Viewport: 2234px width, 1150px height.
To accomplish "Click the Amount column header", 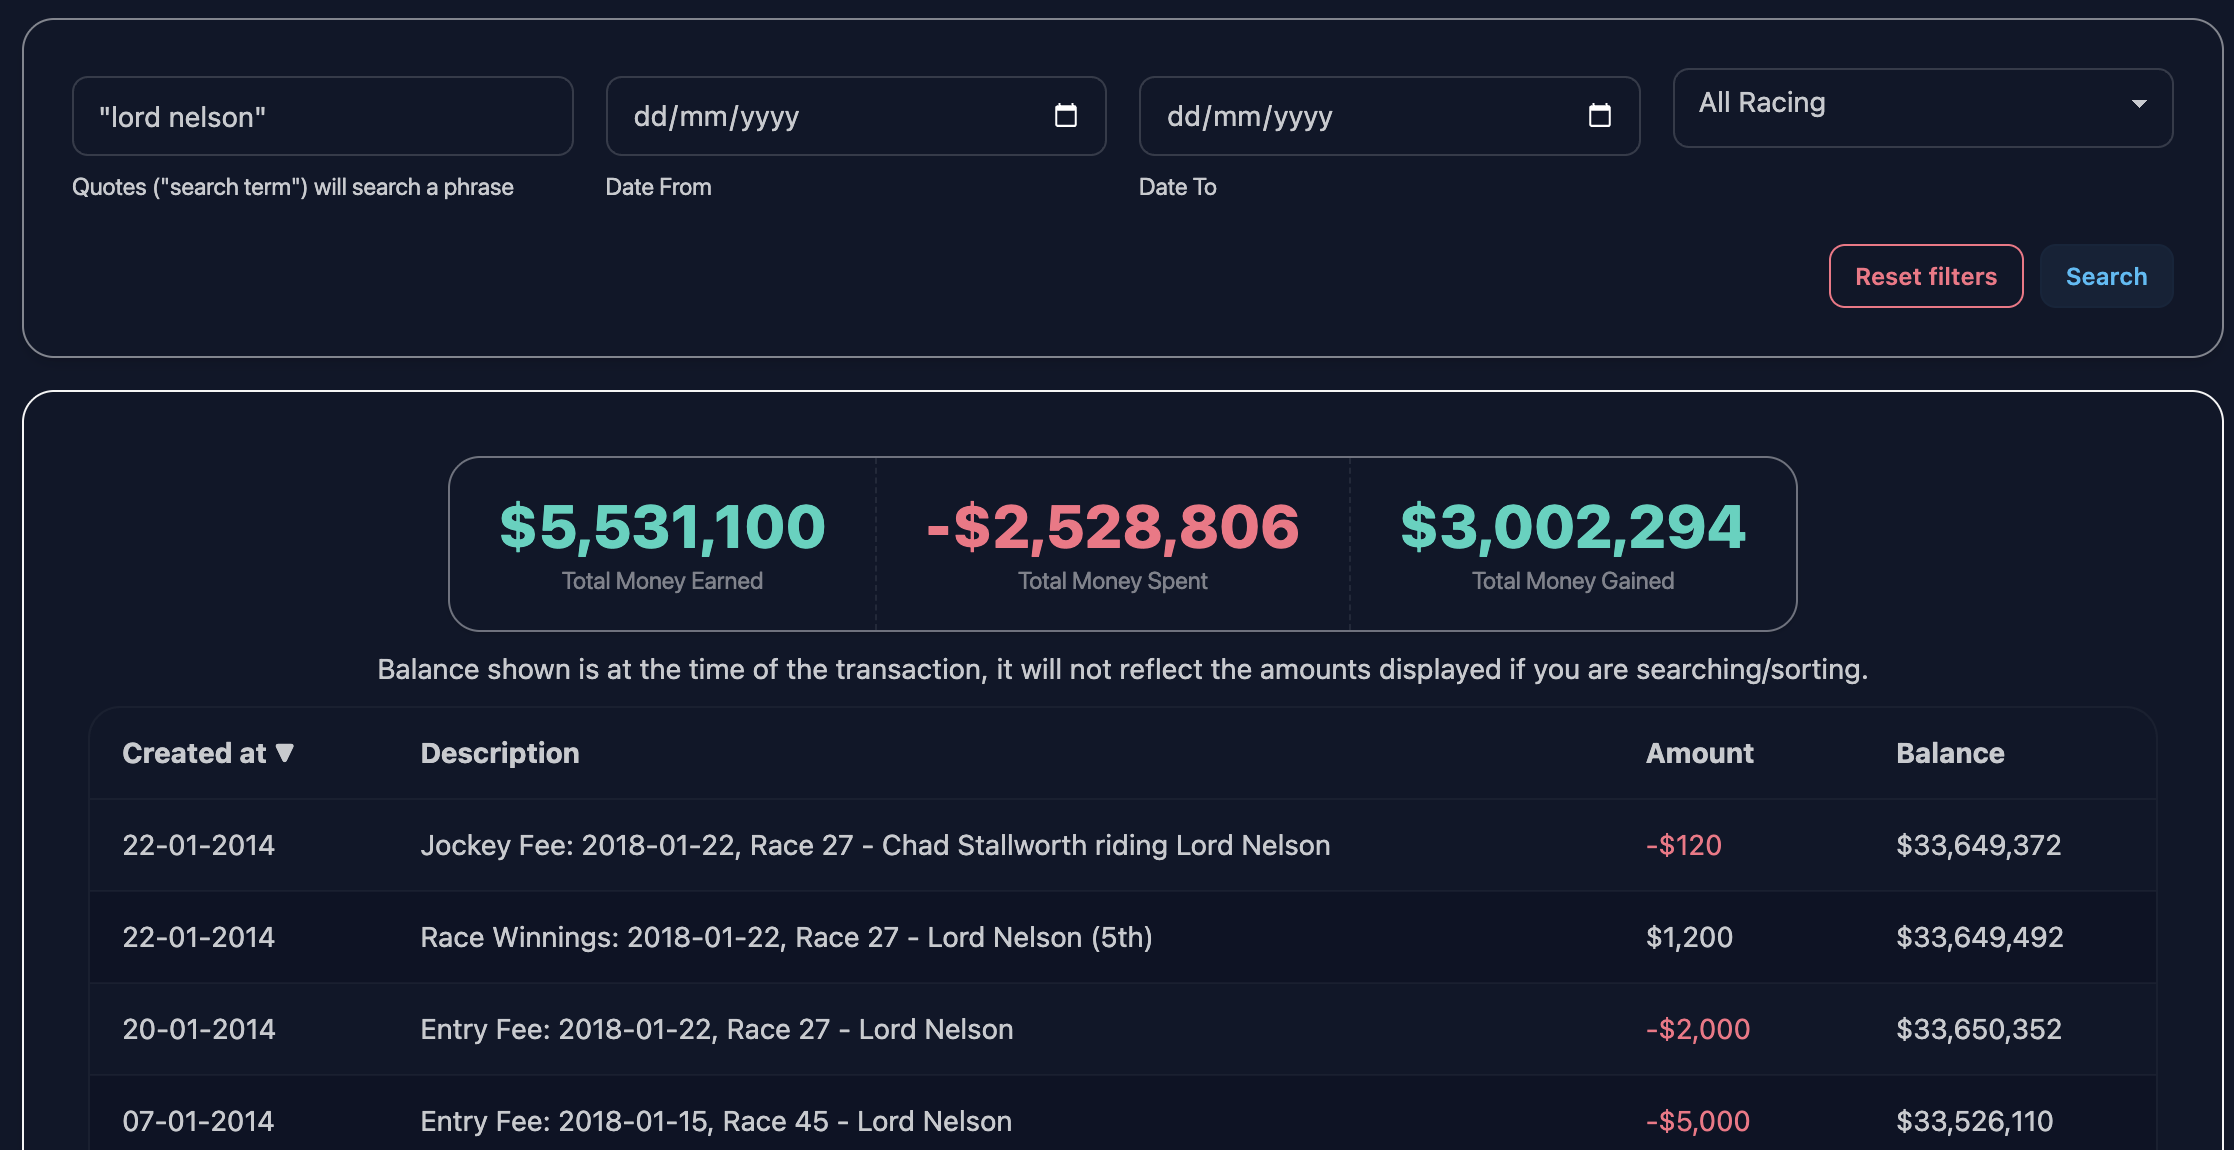I will coord(1699,753).
